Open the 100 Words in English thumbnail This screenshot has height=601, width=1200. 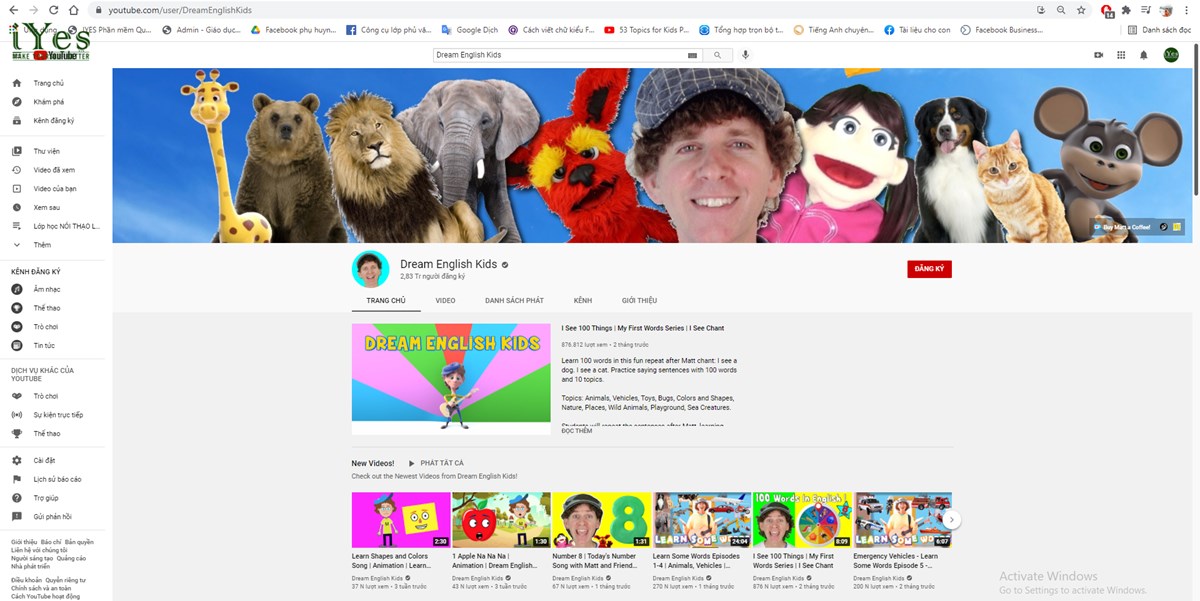point(802,520)
